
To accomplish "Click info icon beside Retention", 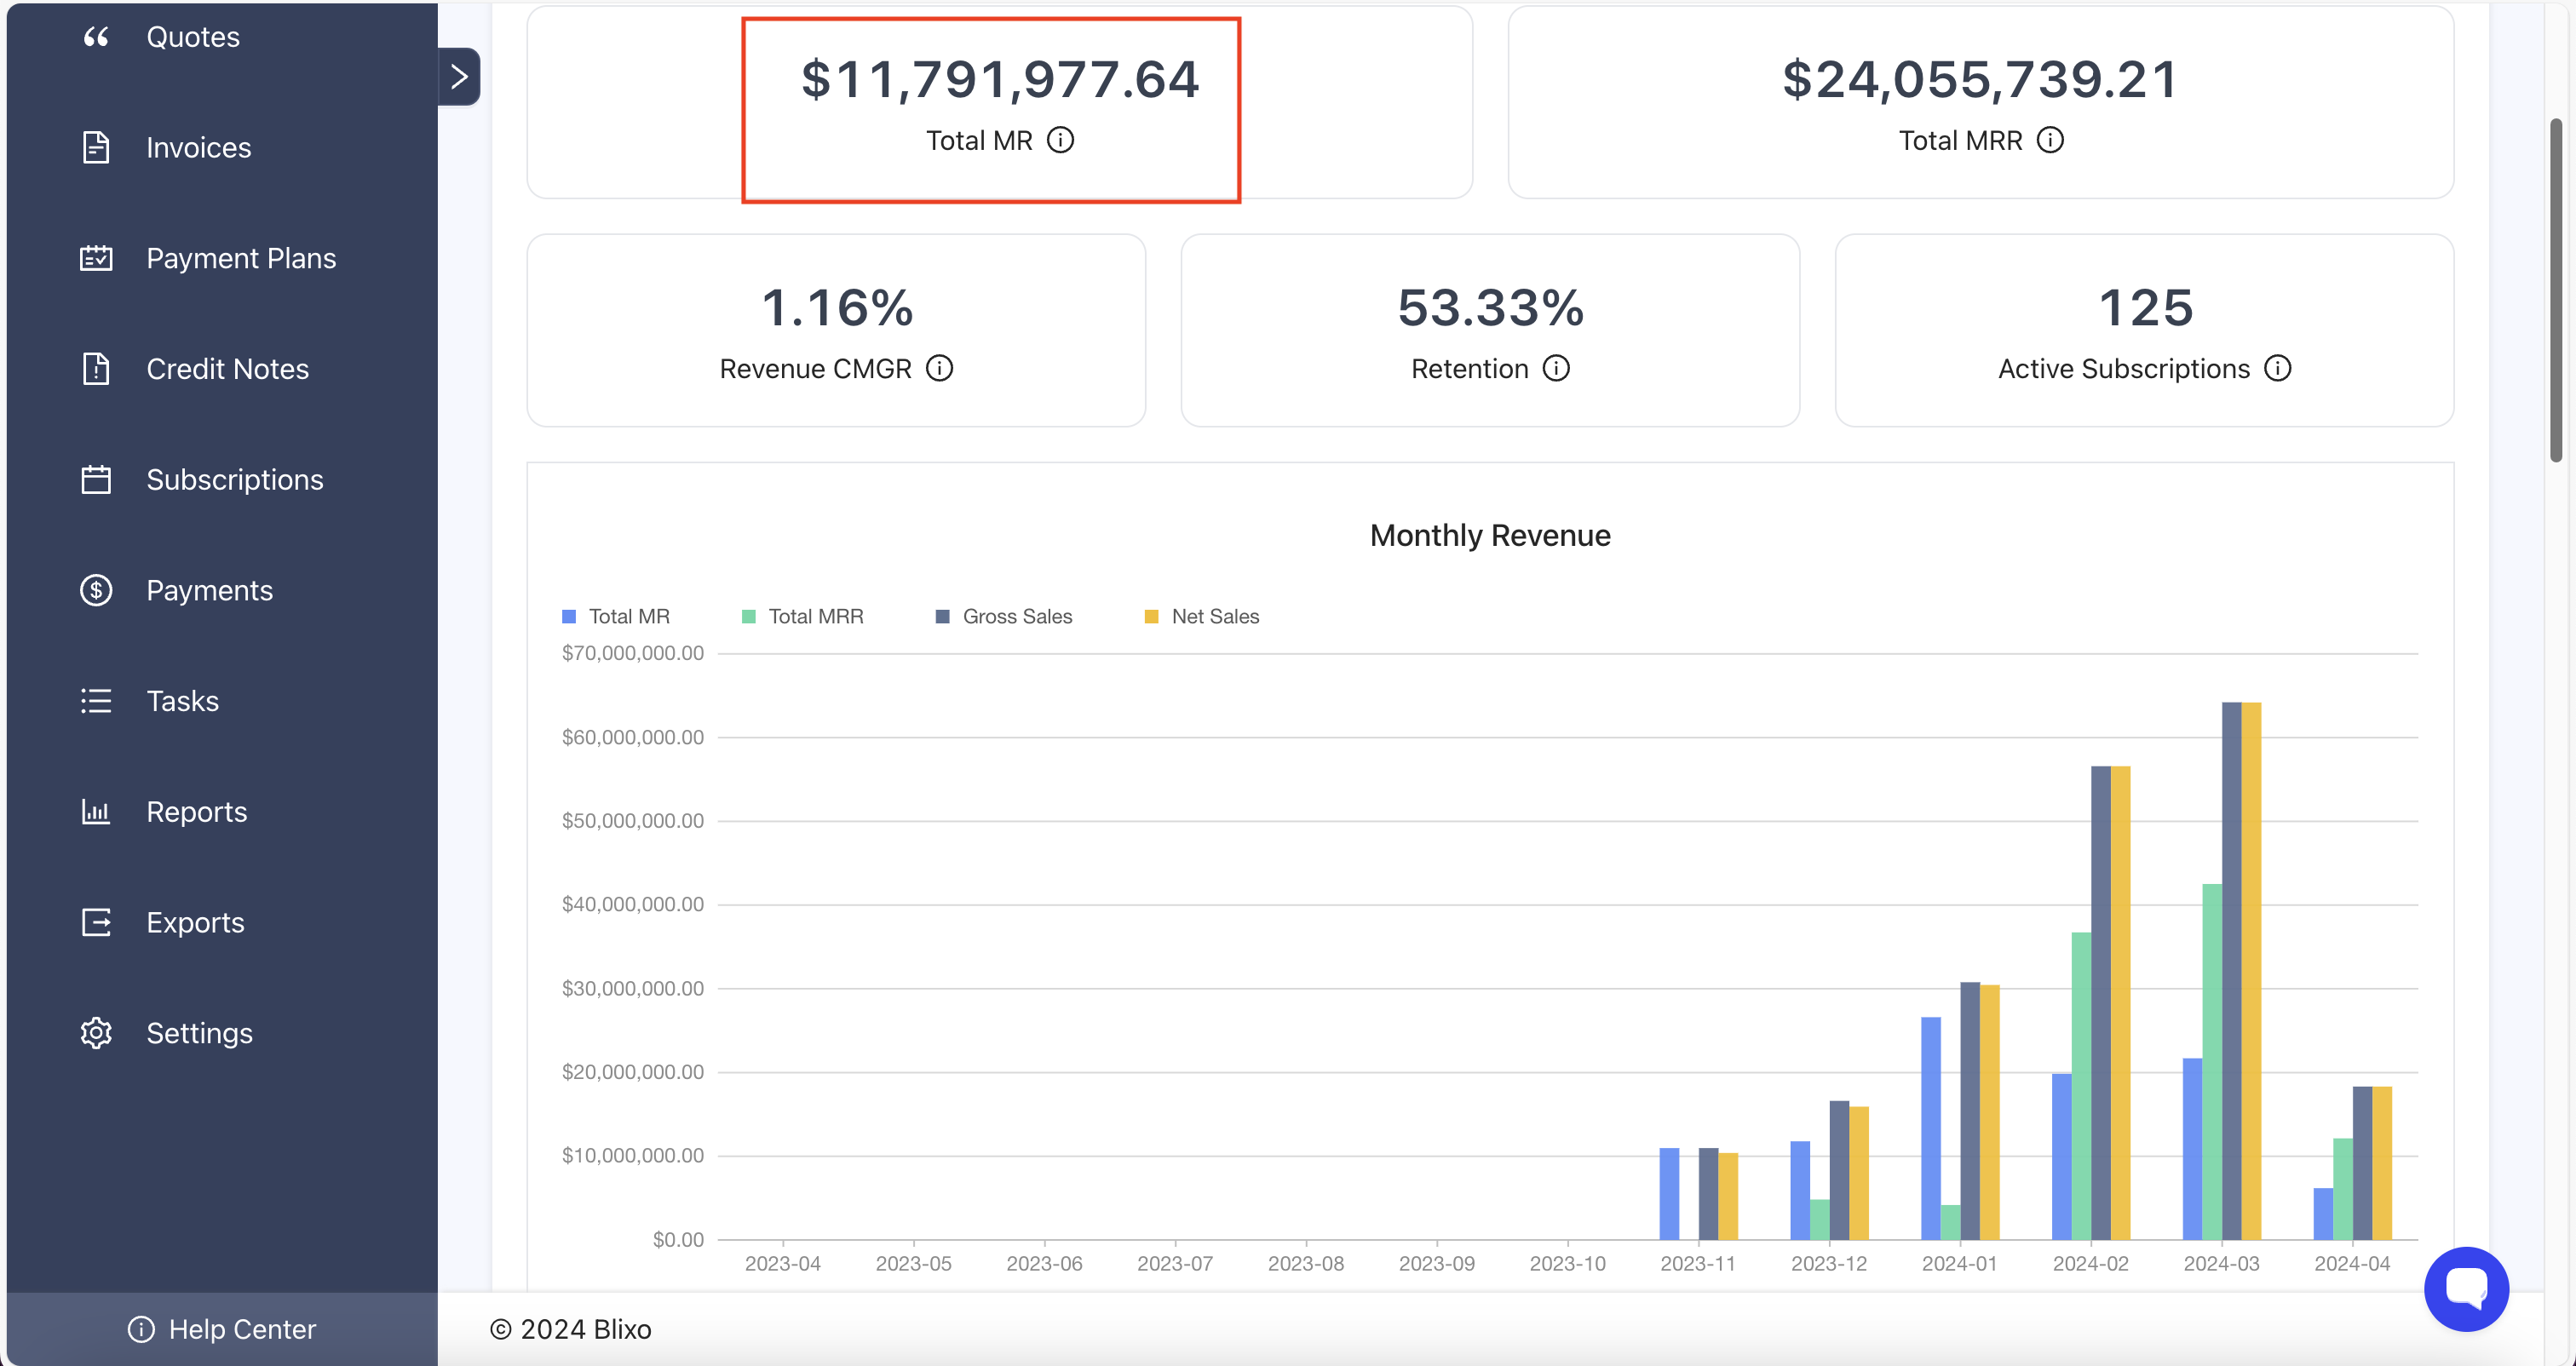I will (1556, 369).
